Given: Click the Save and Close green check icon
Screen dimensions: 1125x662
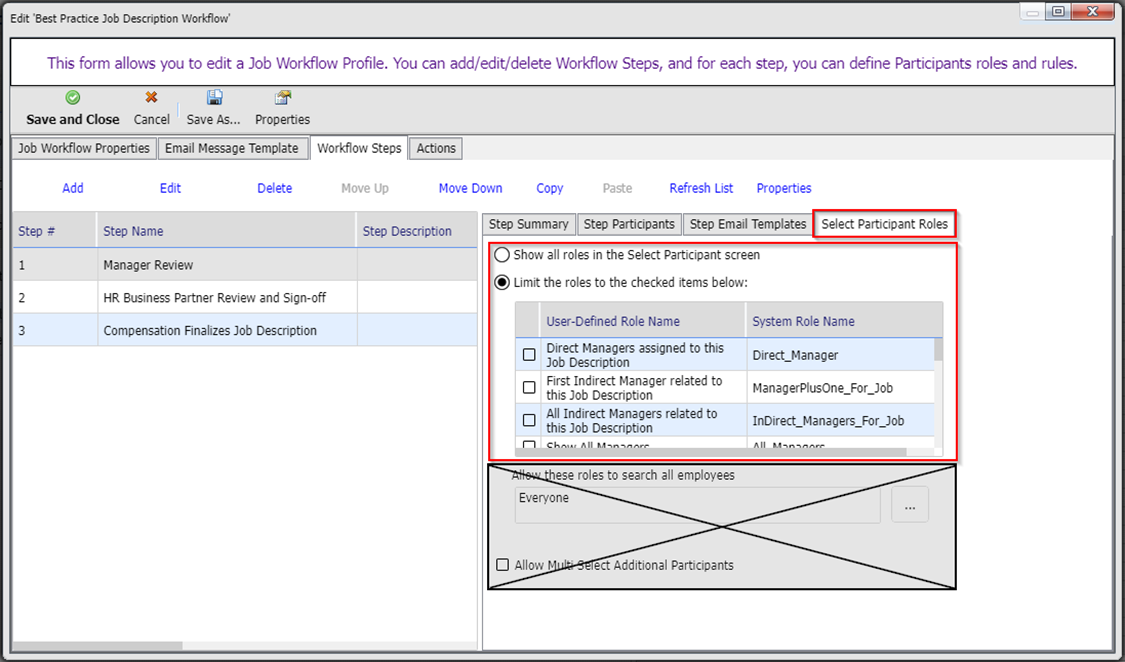Looking at the screenshot, I should tap(73, 98).
